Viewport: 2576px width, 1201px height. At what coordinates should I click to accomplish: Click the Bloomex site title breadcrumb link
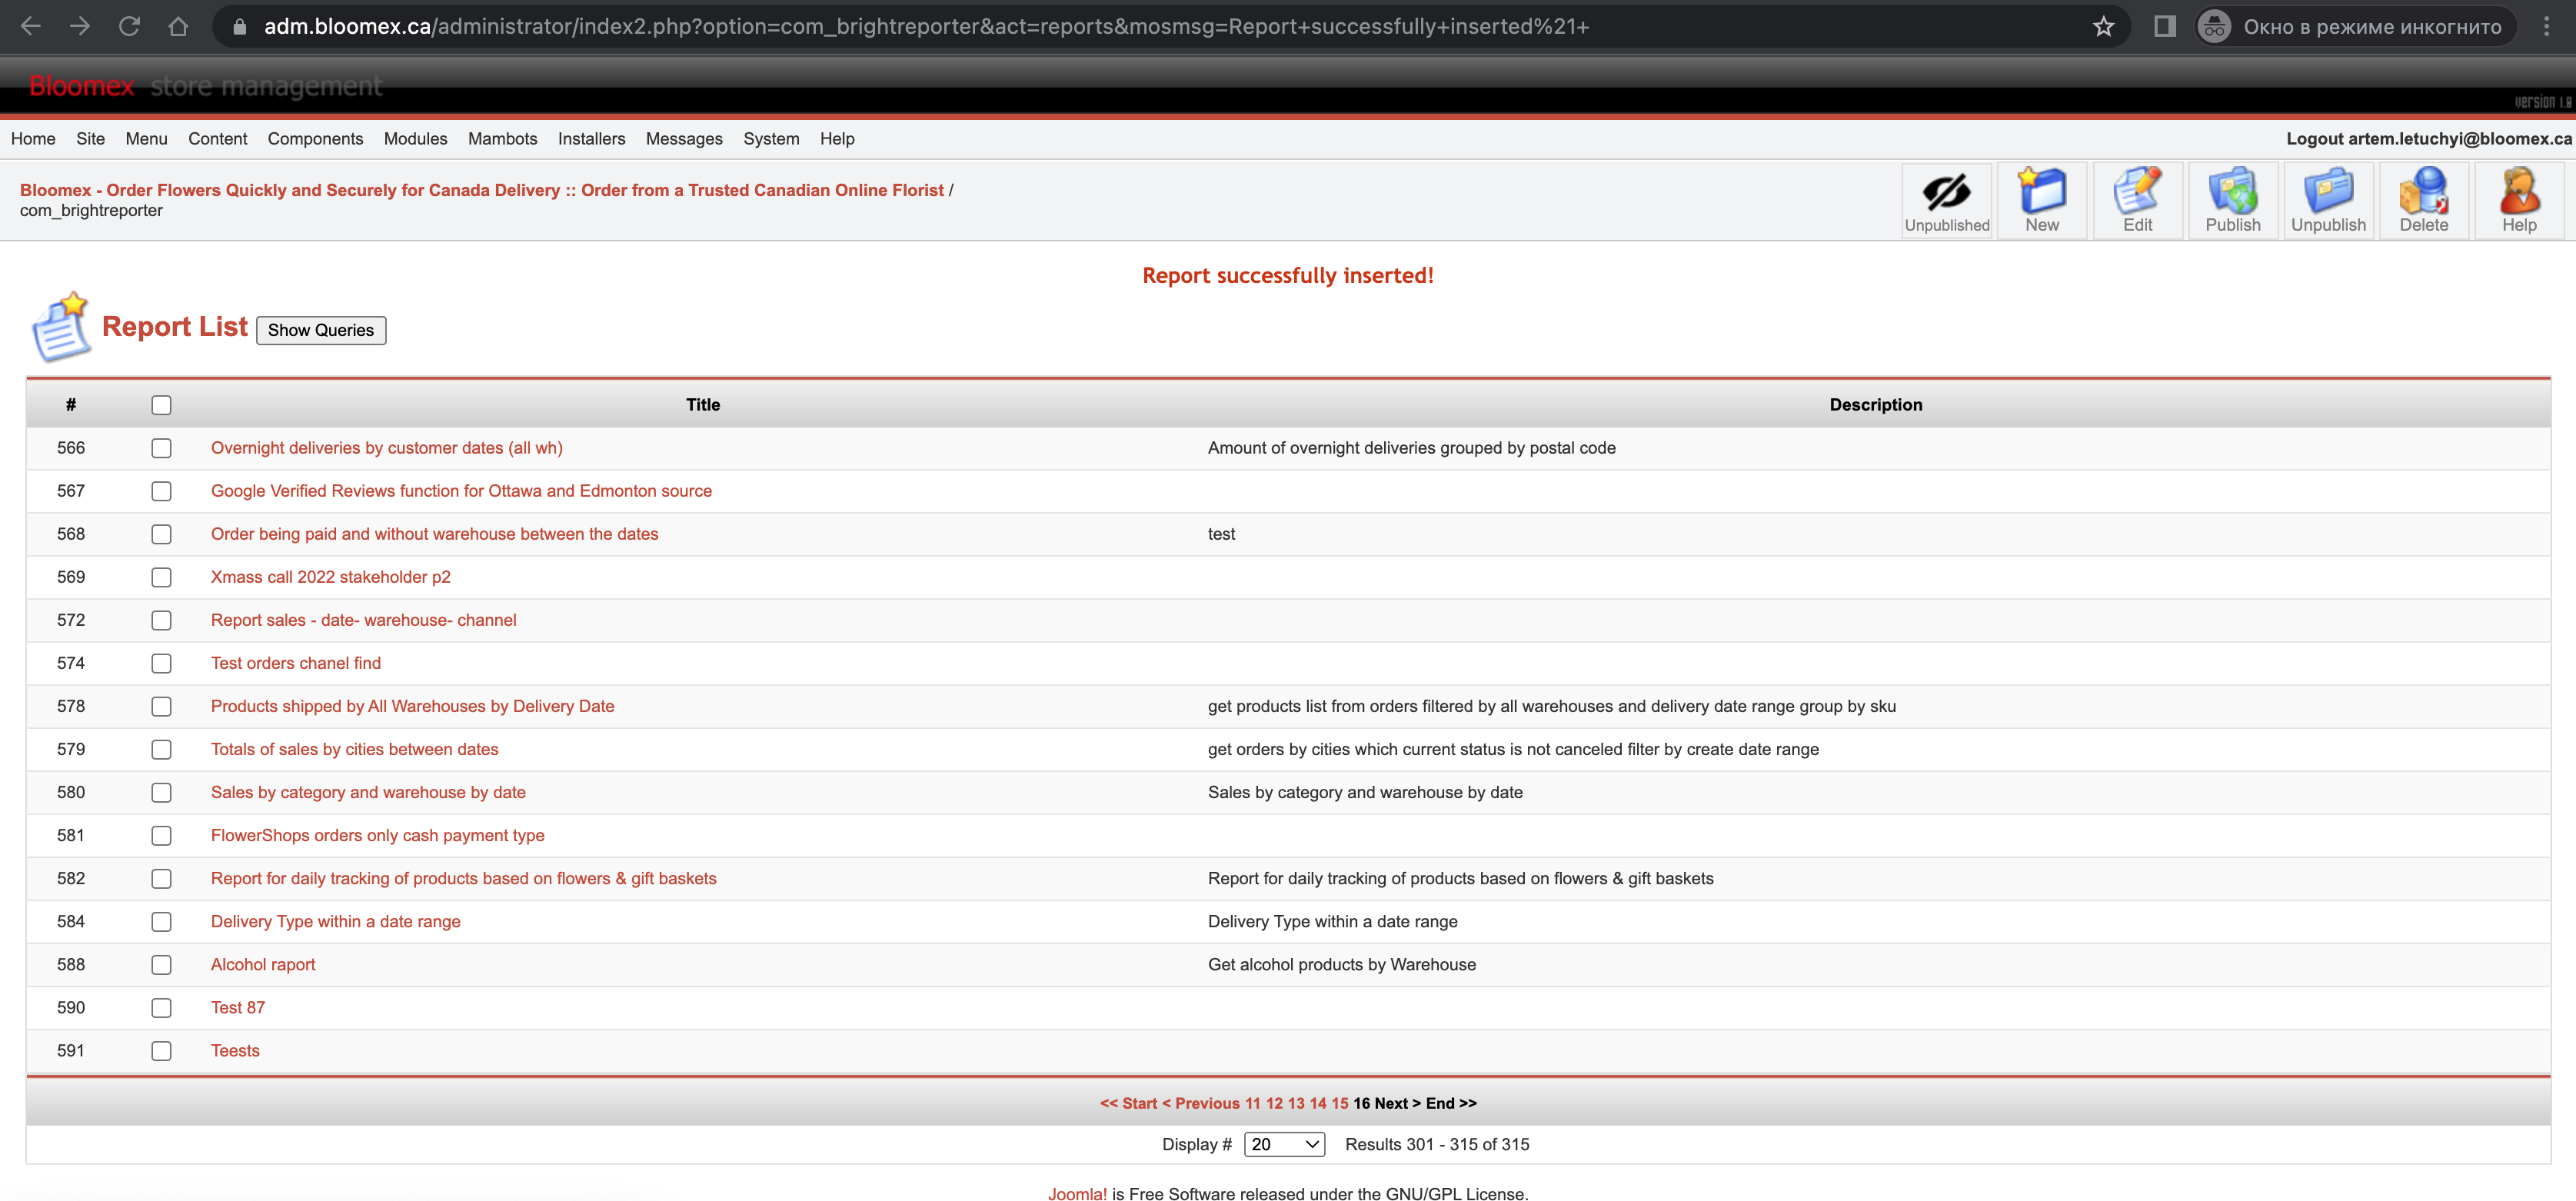(x=481, y=190)
